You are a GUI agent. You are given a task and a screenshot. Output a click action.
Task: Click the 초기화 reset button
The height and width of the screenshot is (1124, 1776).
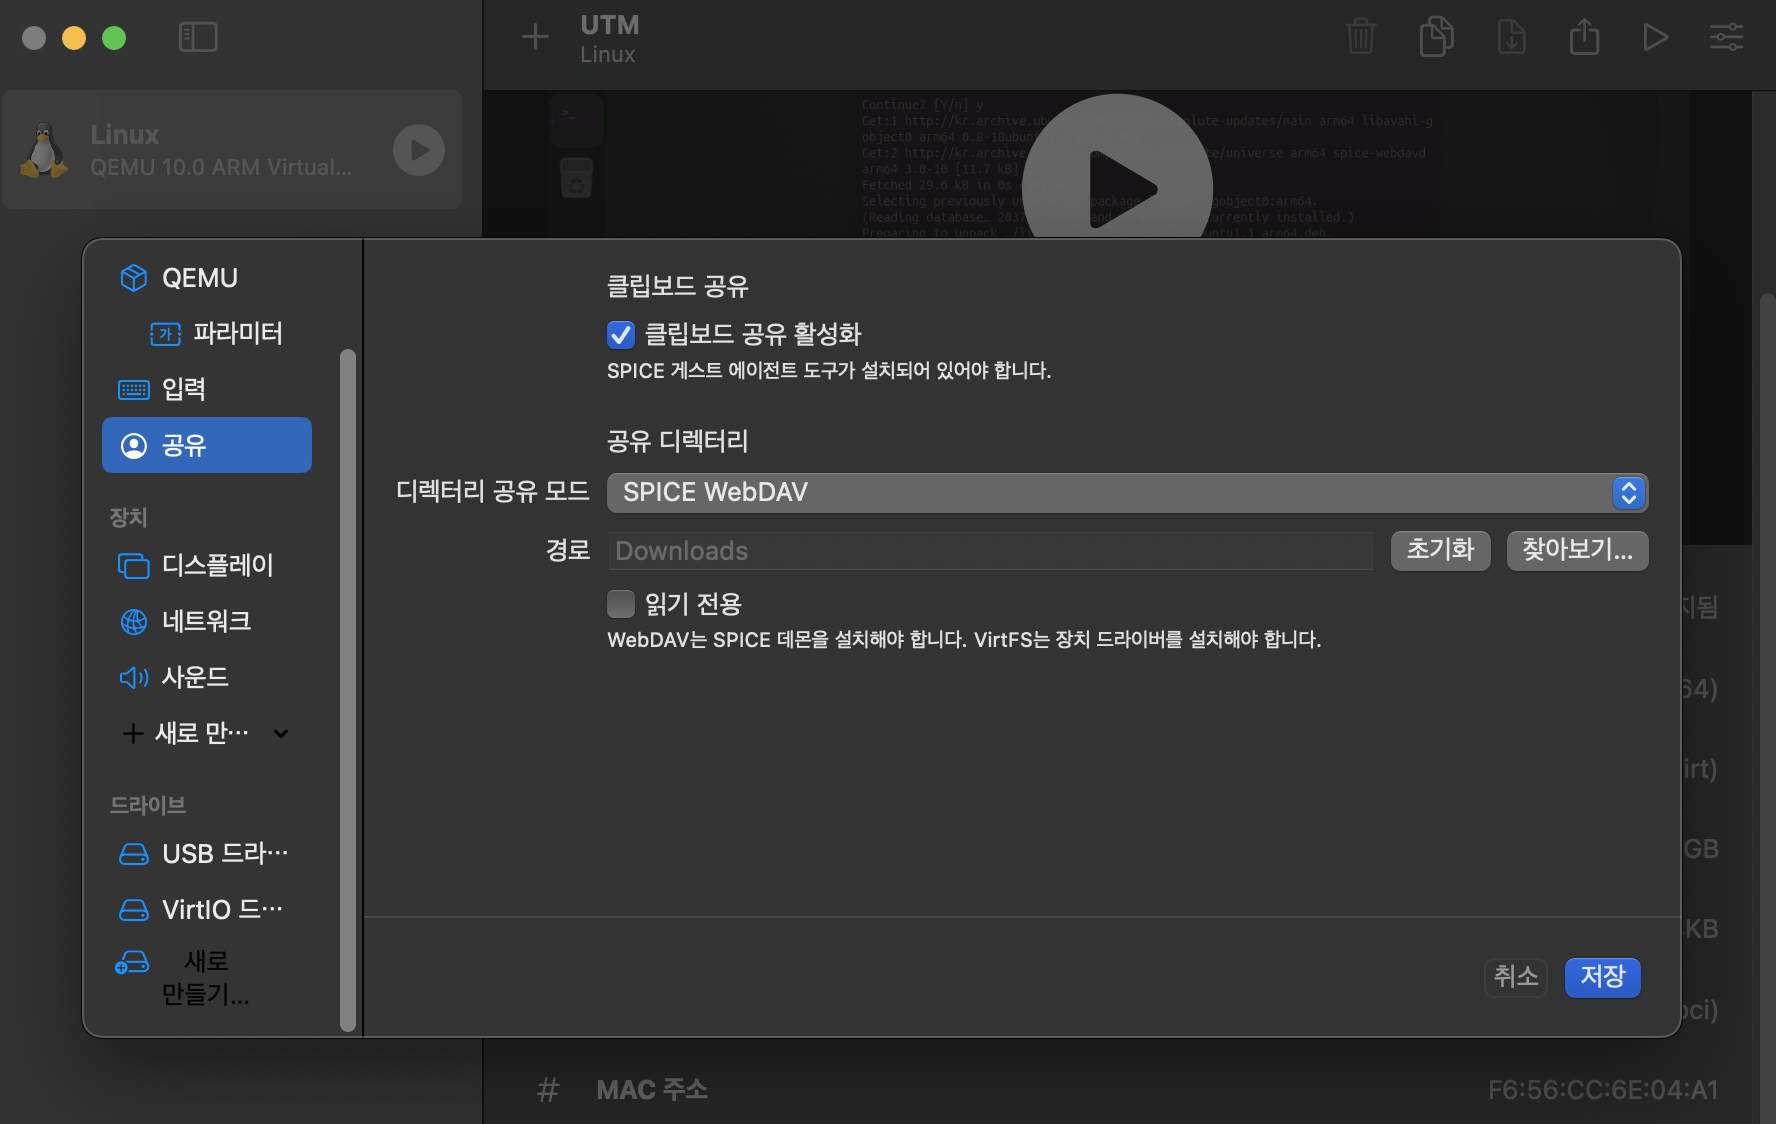(x=1440, y=550)
